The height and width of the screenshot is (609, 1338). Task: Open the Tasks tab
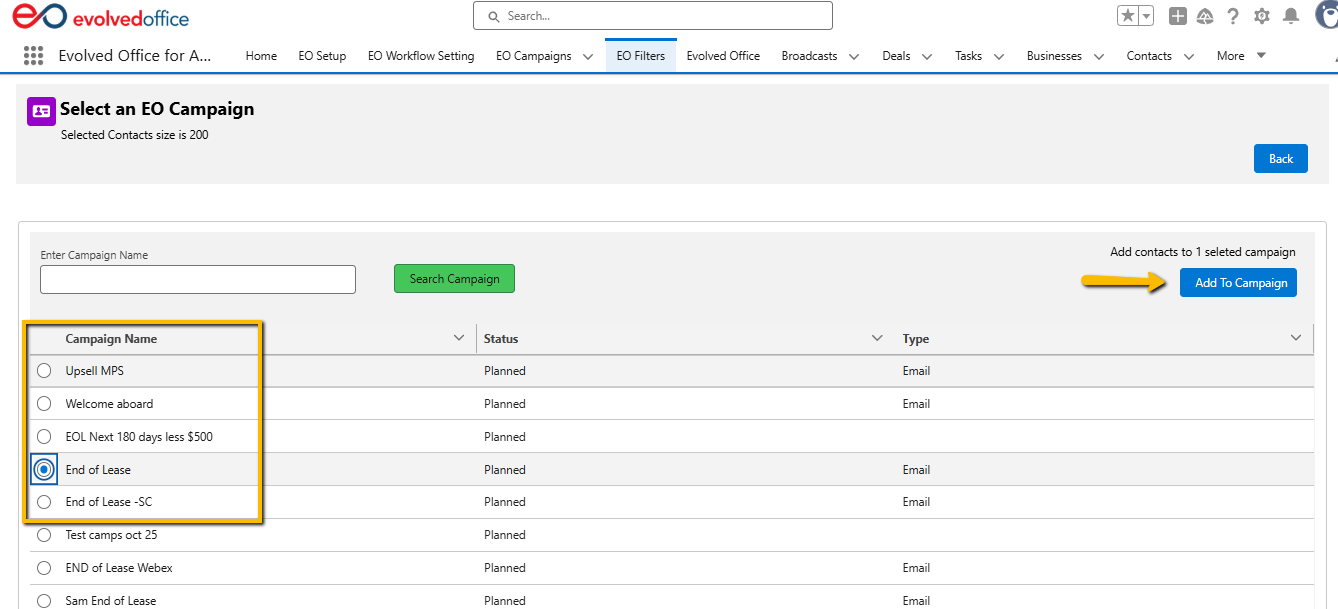click(x=968, y=56)
